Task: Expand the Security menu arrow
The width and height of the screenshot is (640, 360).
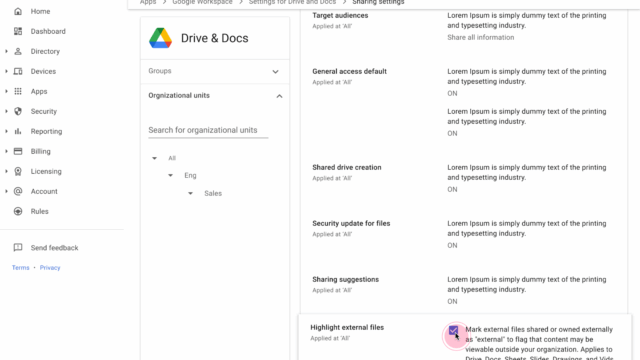Action: point(6,111)
